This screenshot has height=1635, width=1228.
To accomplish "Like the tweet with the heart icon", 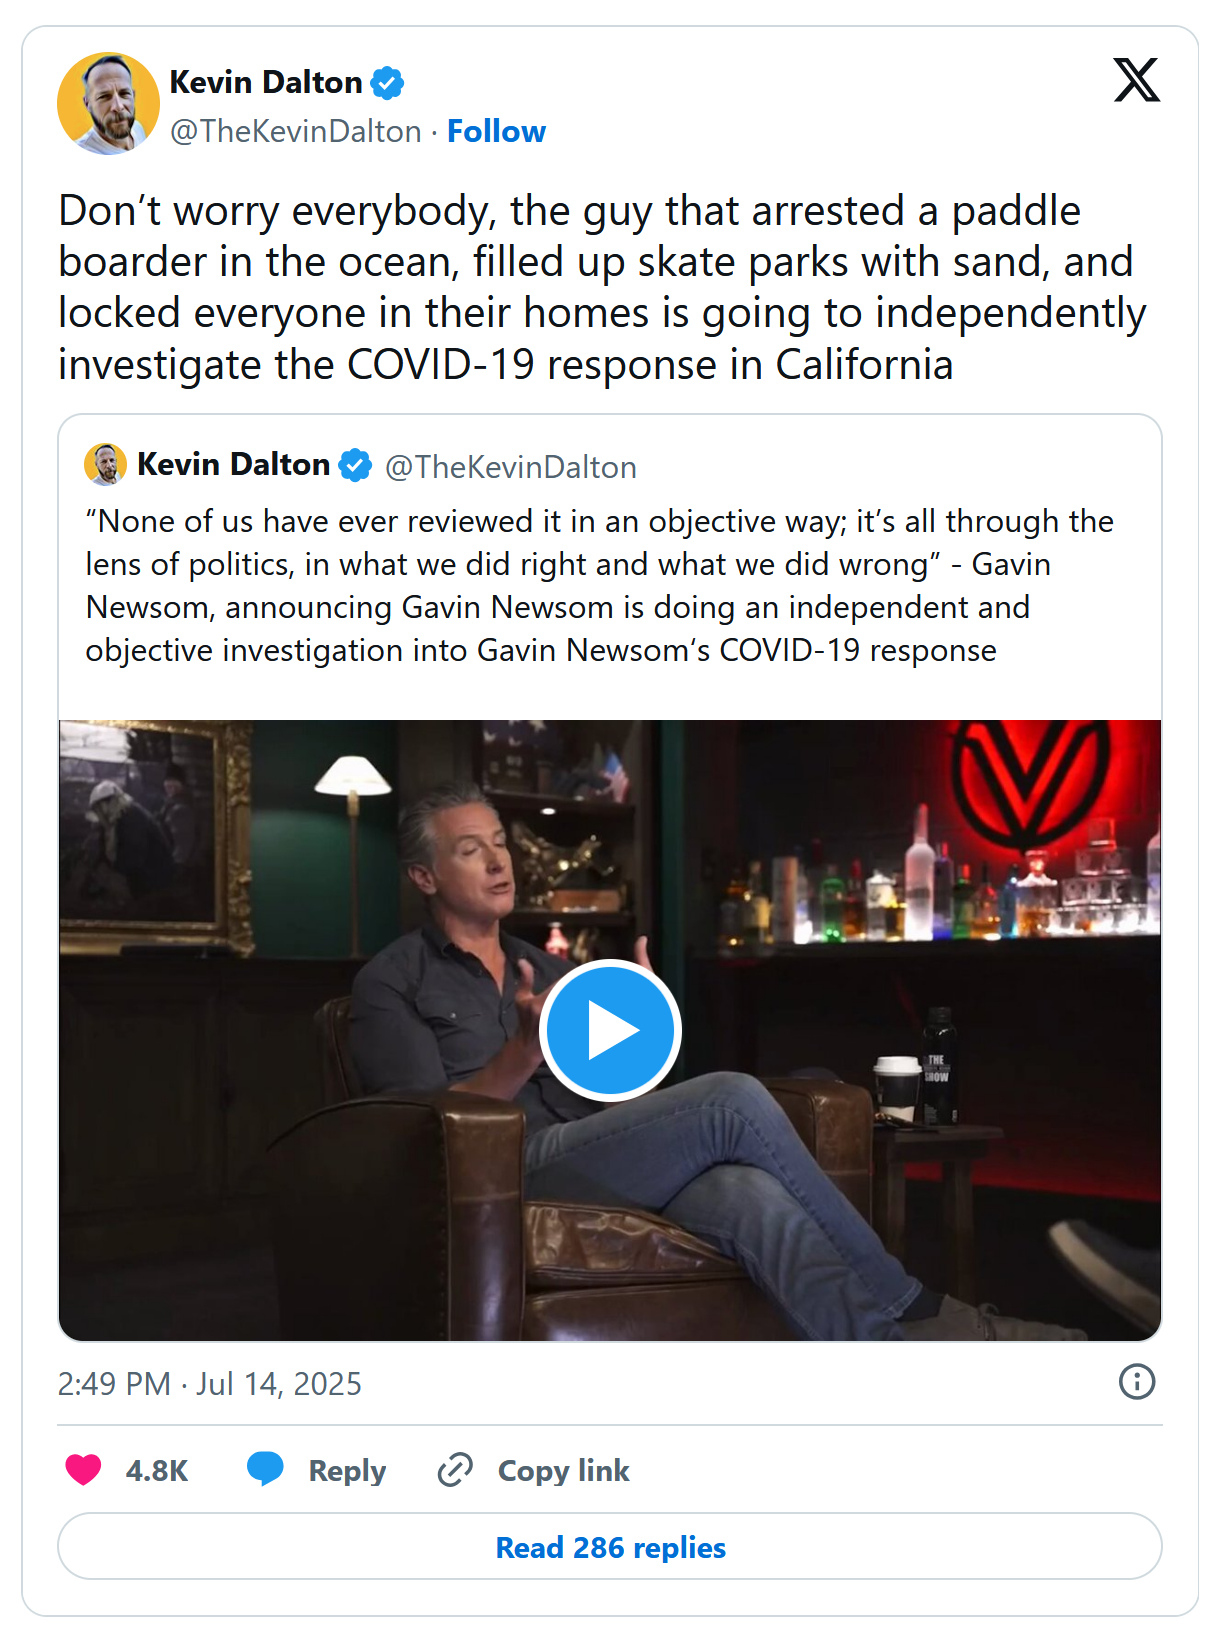I will point(83,1470).
